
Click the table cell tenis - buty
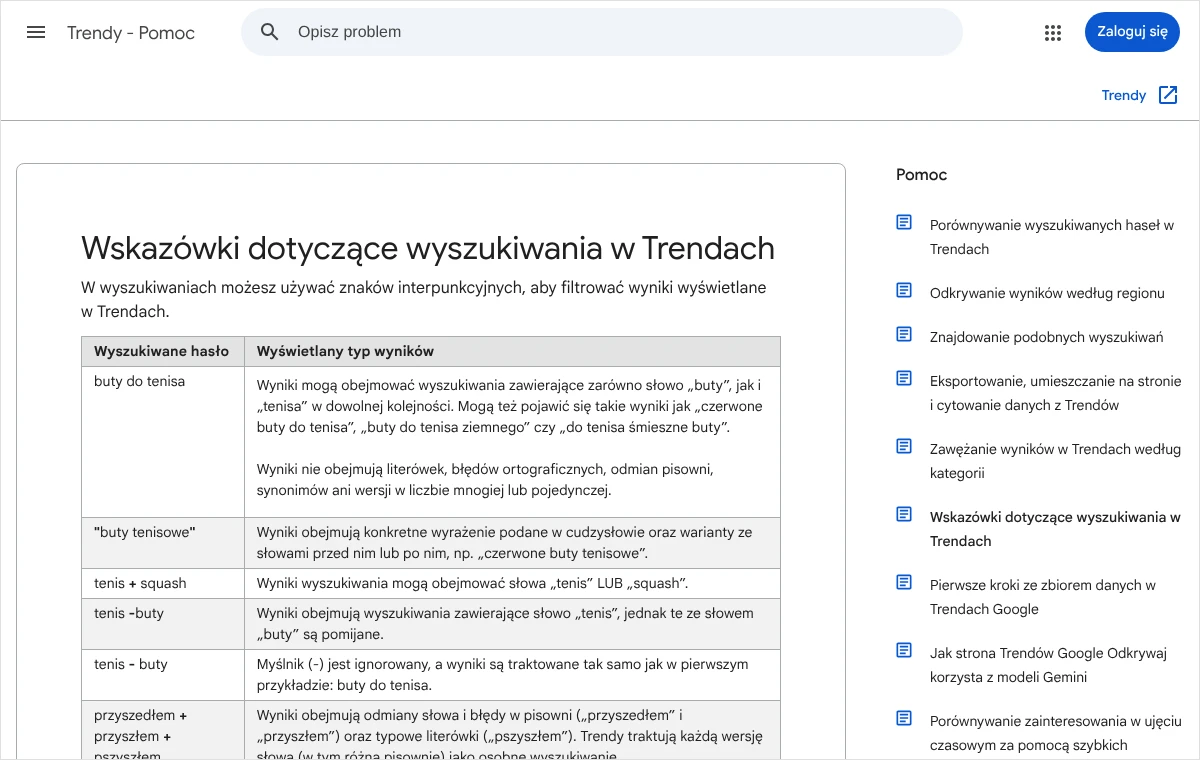pyautogui.click(x=162, y=675)
